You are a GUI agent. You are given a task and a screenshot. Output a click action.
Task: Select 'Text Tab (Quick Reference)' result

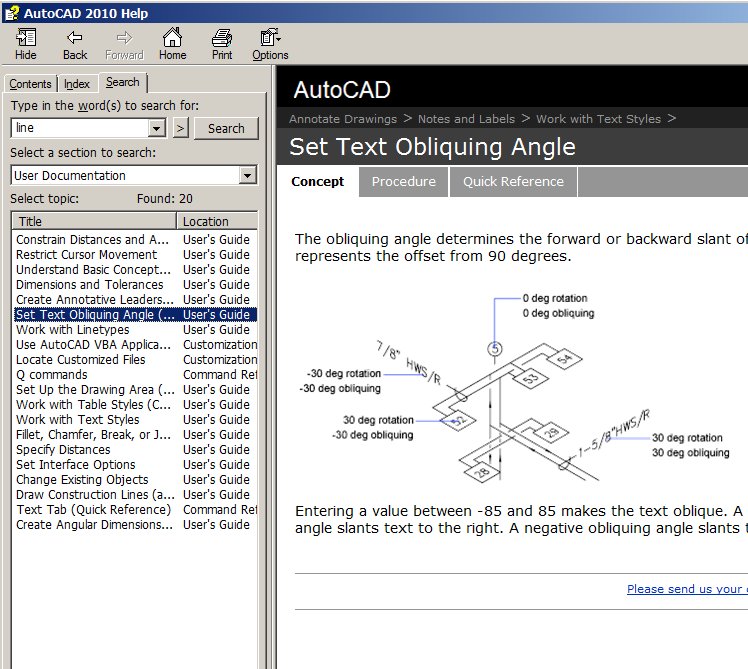[135, 510]
